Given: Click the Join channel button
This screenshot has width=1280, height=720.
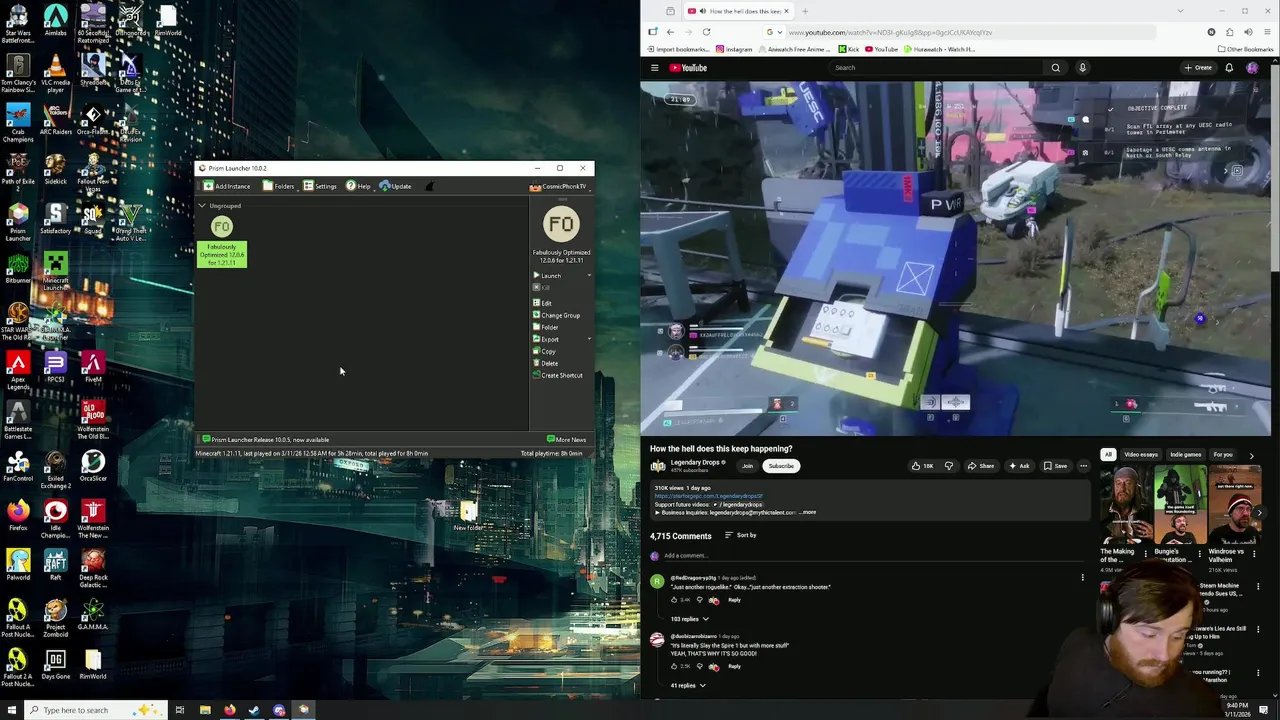Looking at the screenshot, I should pos(747,466).
